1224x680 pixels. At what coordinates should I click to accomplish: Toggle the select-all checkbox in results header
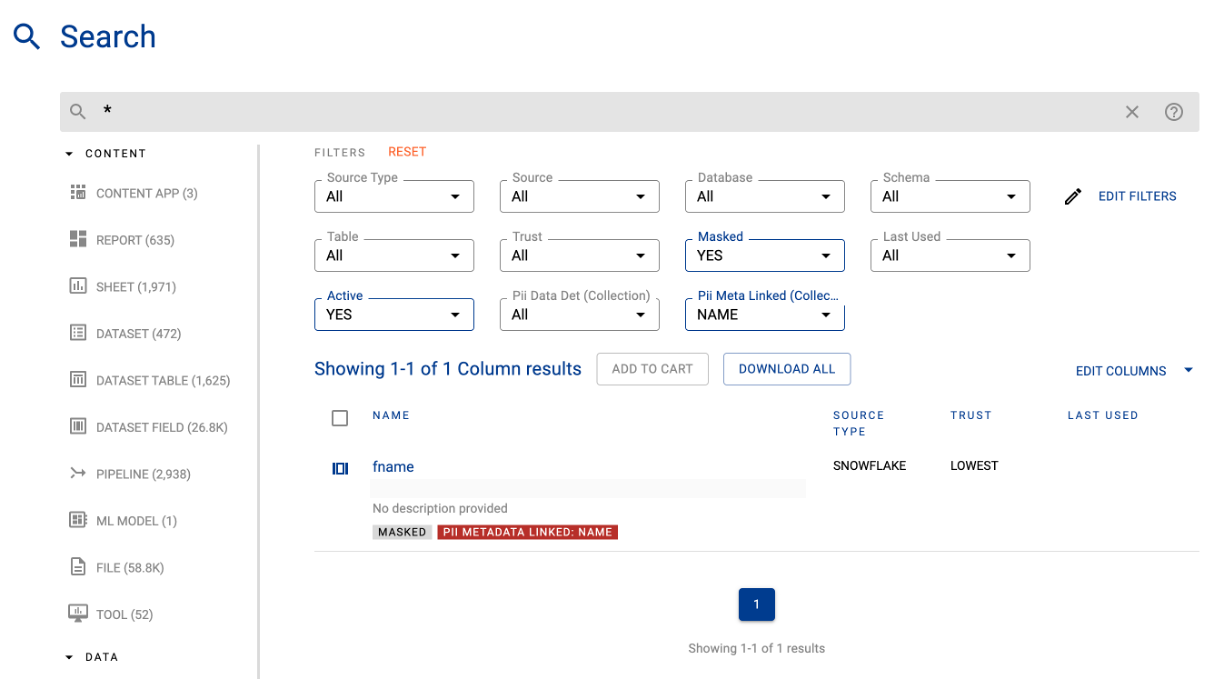(x=340, y=418)
